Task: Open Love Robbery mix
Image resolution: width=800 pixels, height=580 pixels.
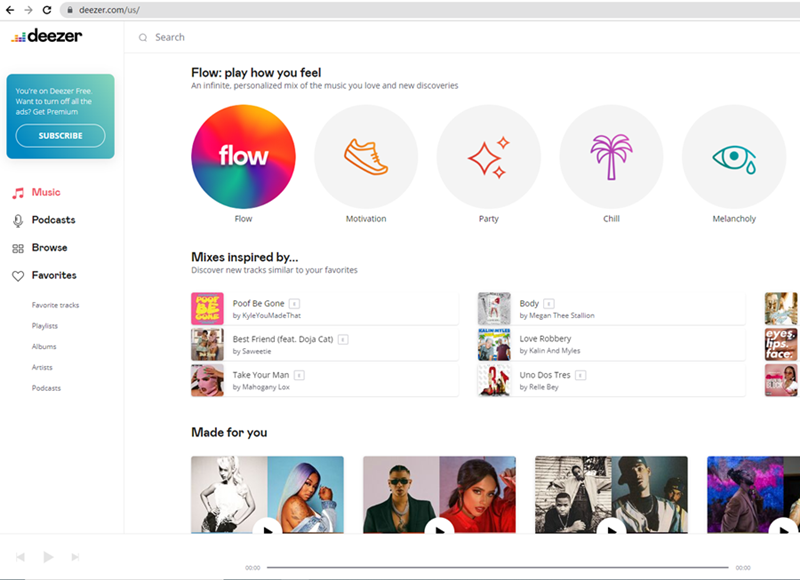Action: pos(611,344)
